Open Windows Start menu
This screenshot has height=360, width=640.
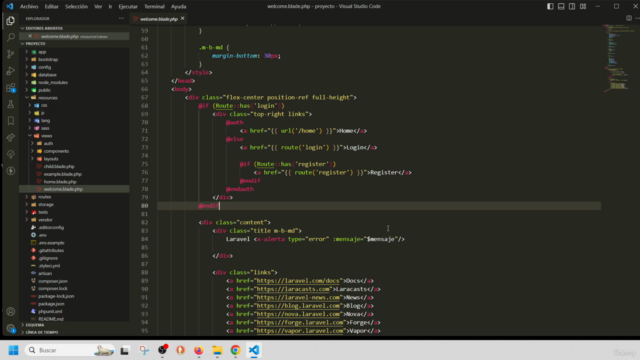point(13,350)
